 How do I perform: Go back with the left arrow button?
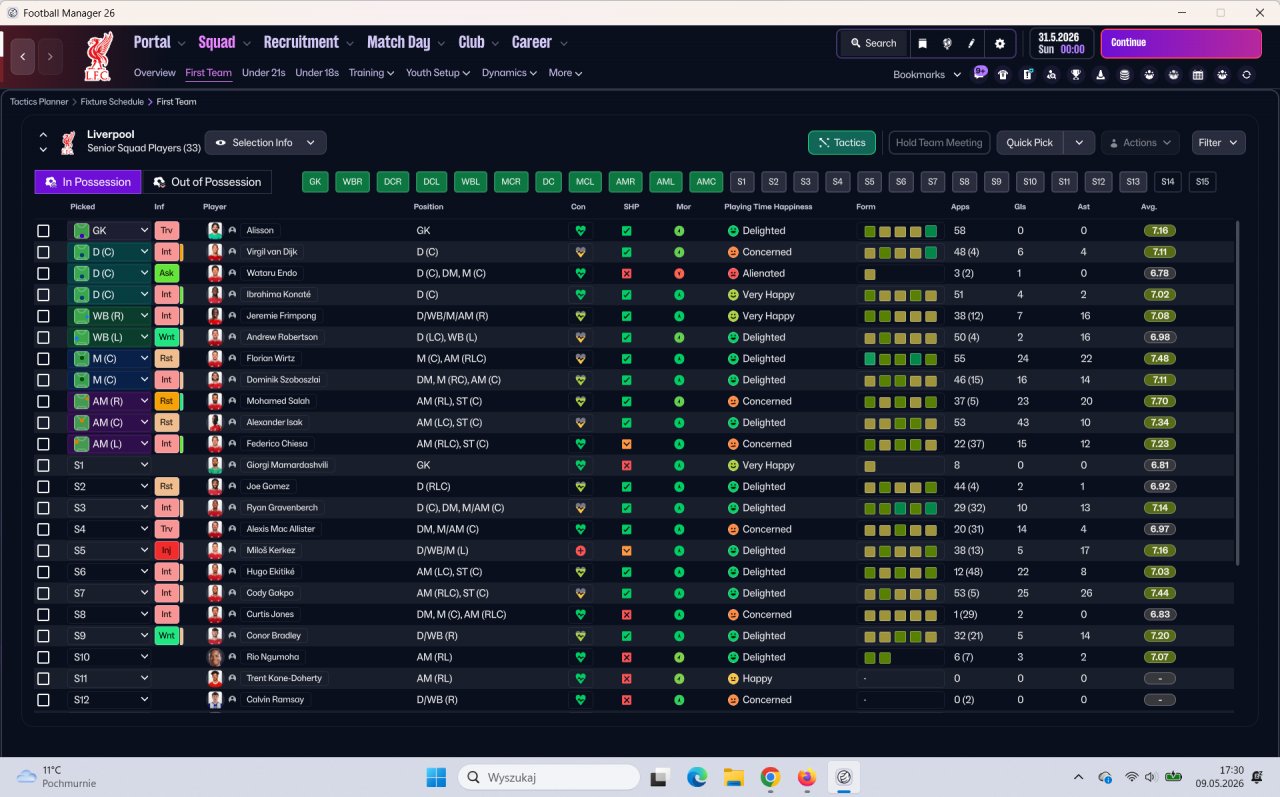point(23,56)
